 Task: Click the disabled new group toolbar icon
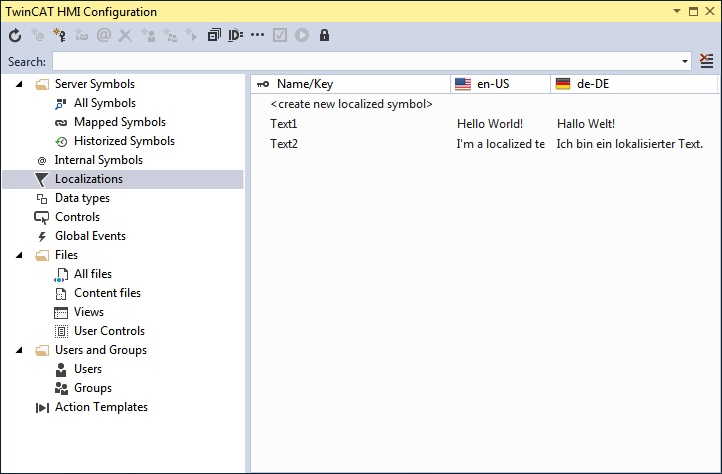tap(170, 35)
